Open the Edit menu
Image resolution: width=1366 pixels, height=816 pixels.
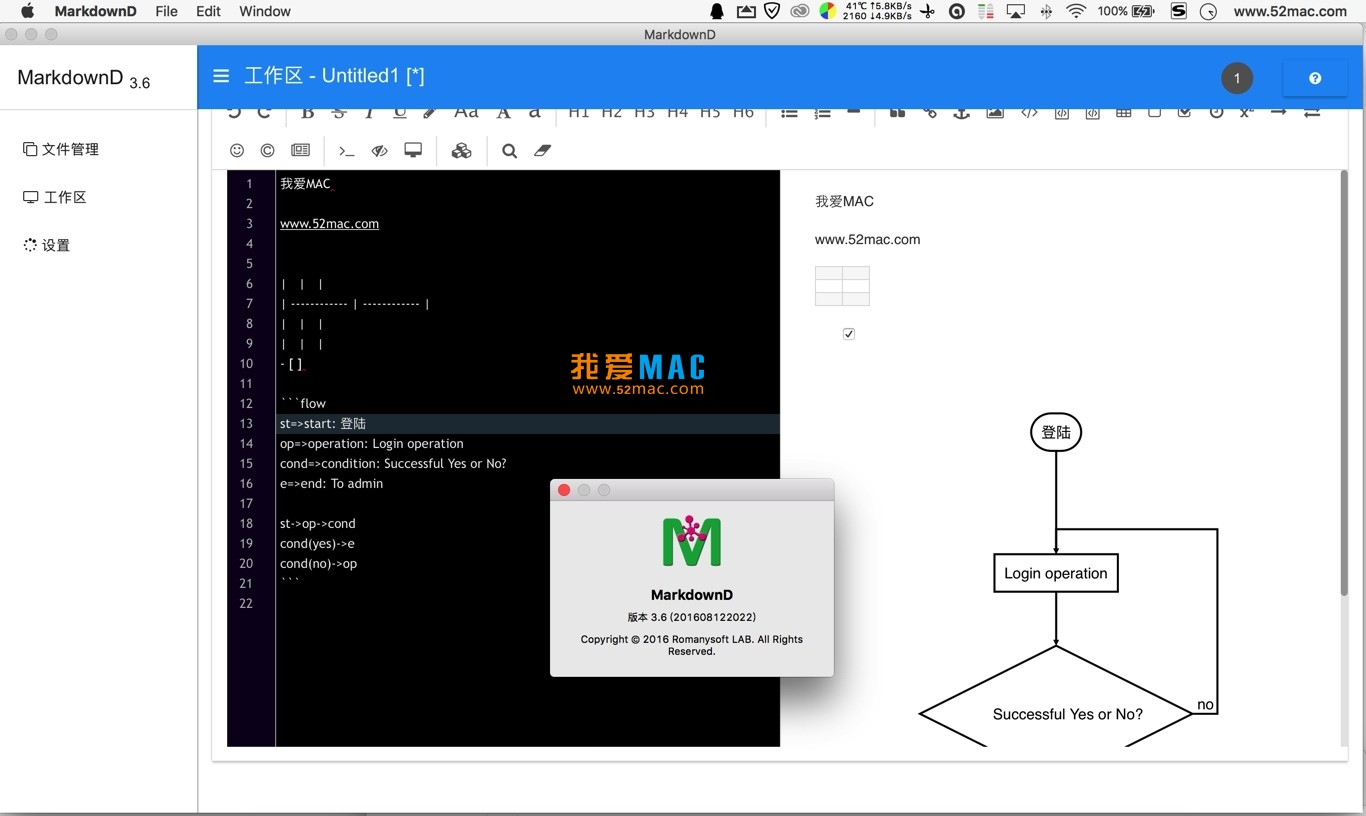(208, 11)
